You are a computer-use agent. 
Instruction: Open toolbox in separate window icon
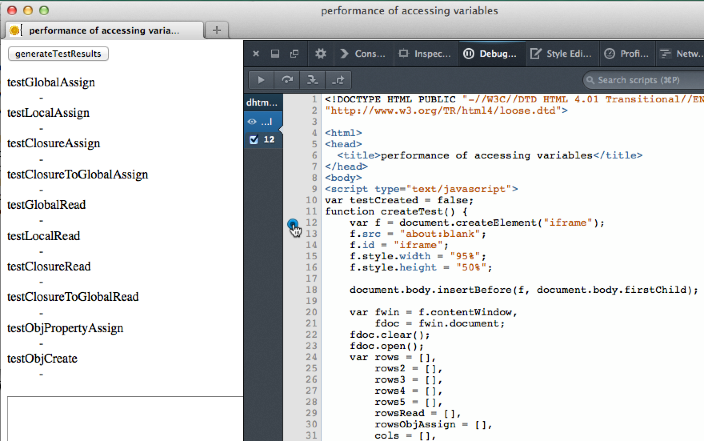[294, 54]
